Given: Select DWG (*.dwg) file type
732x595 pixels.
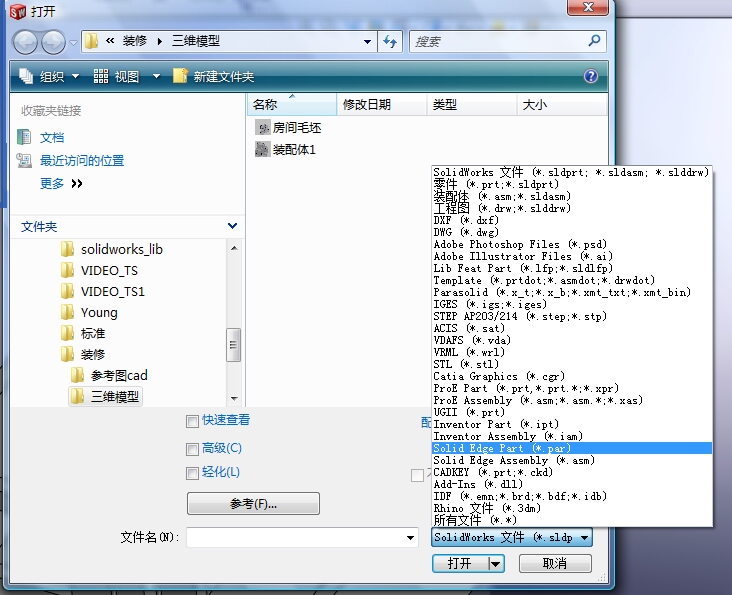Looking at the screenshot, I should [572, 232].
